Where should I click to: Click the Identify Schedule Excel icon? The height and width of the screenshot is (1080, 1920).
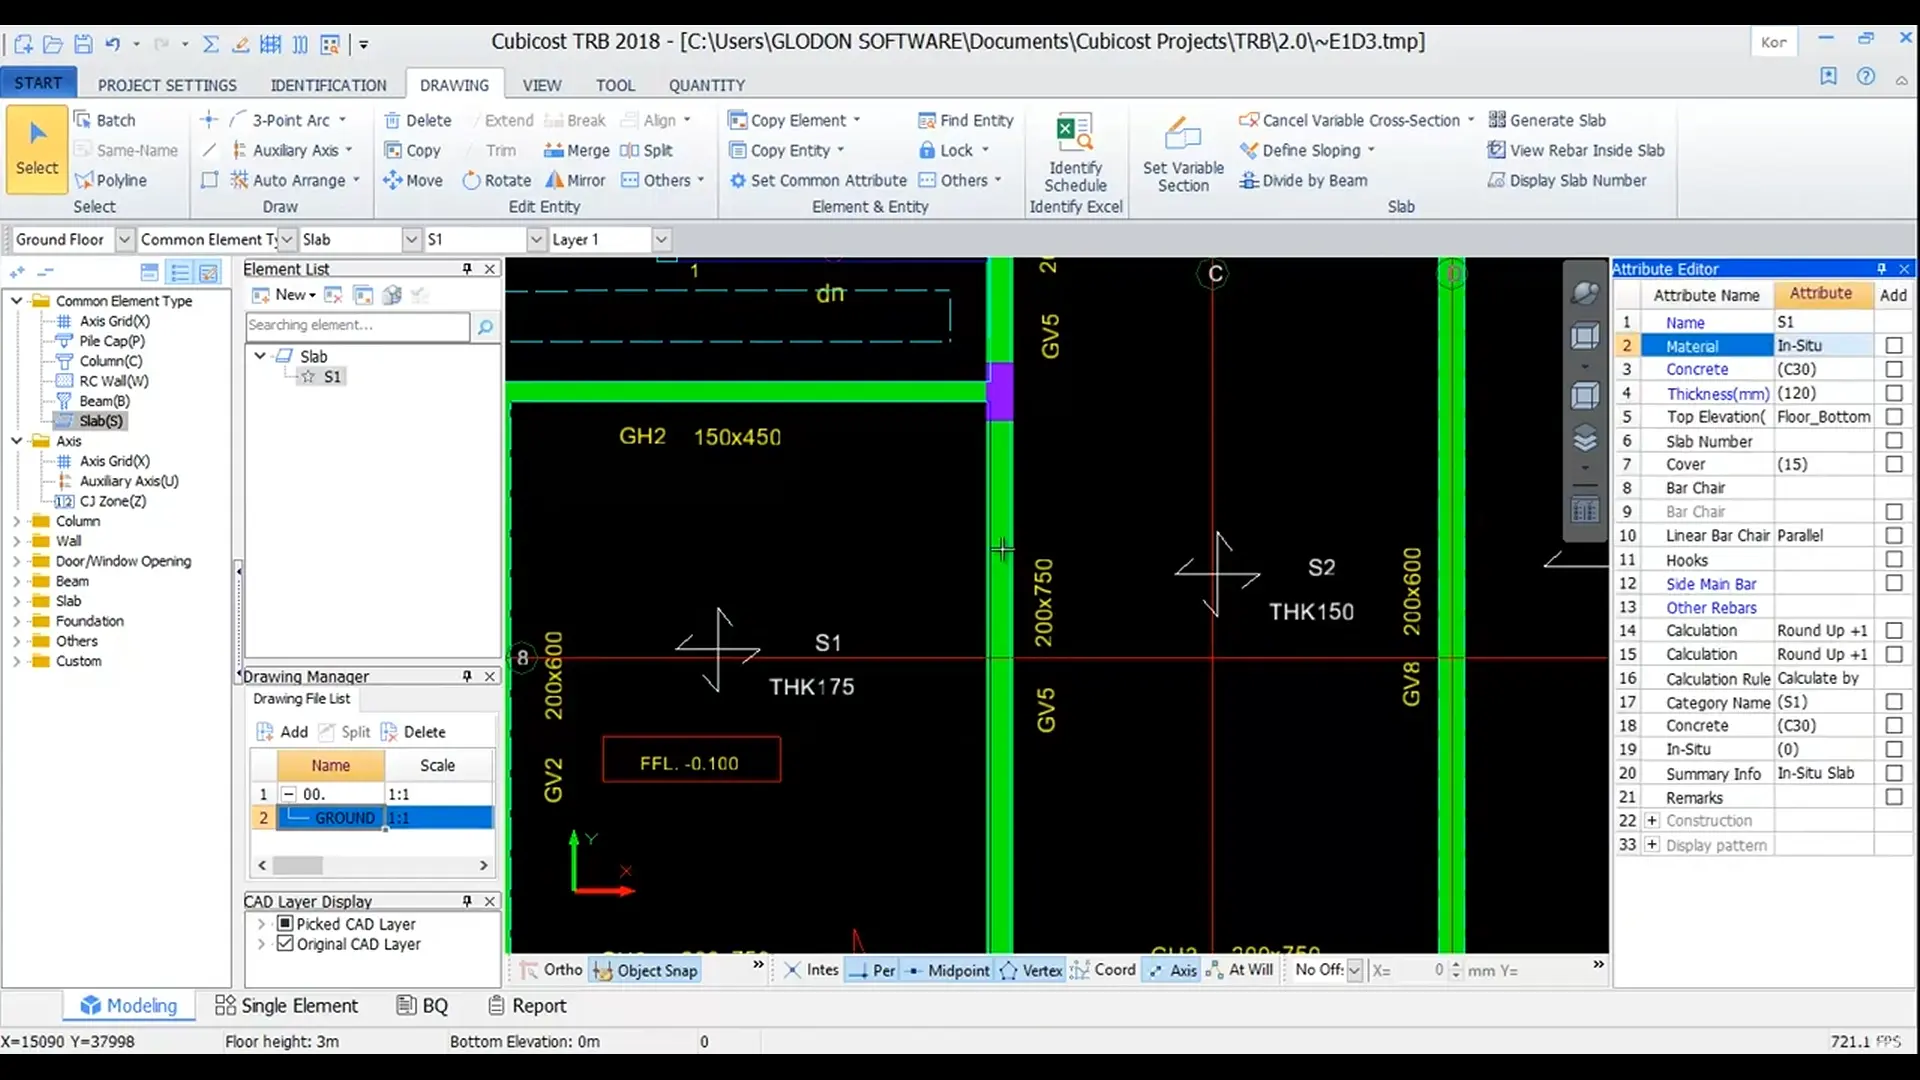pyautogui.click(x=1075, y=133)
